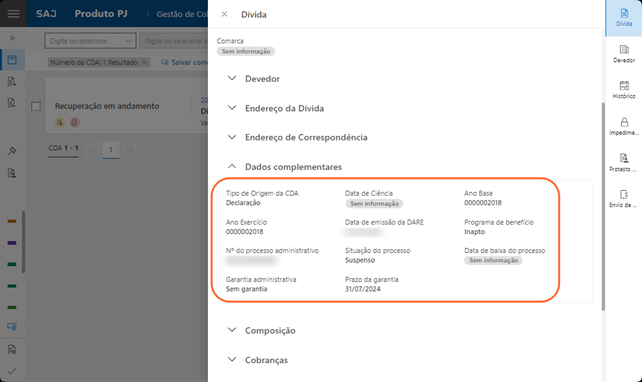Open the first Digite ou selecione dropdown
This screenshot has height=382, width=642.
tap(90, 41)
